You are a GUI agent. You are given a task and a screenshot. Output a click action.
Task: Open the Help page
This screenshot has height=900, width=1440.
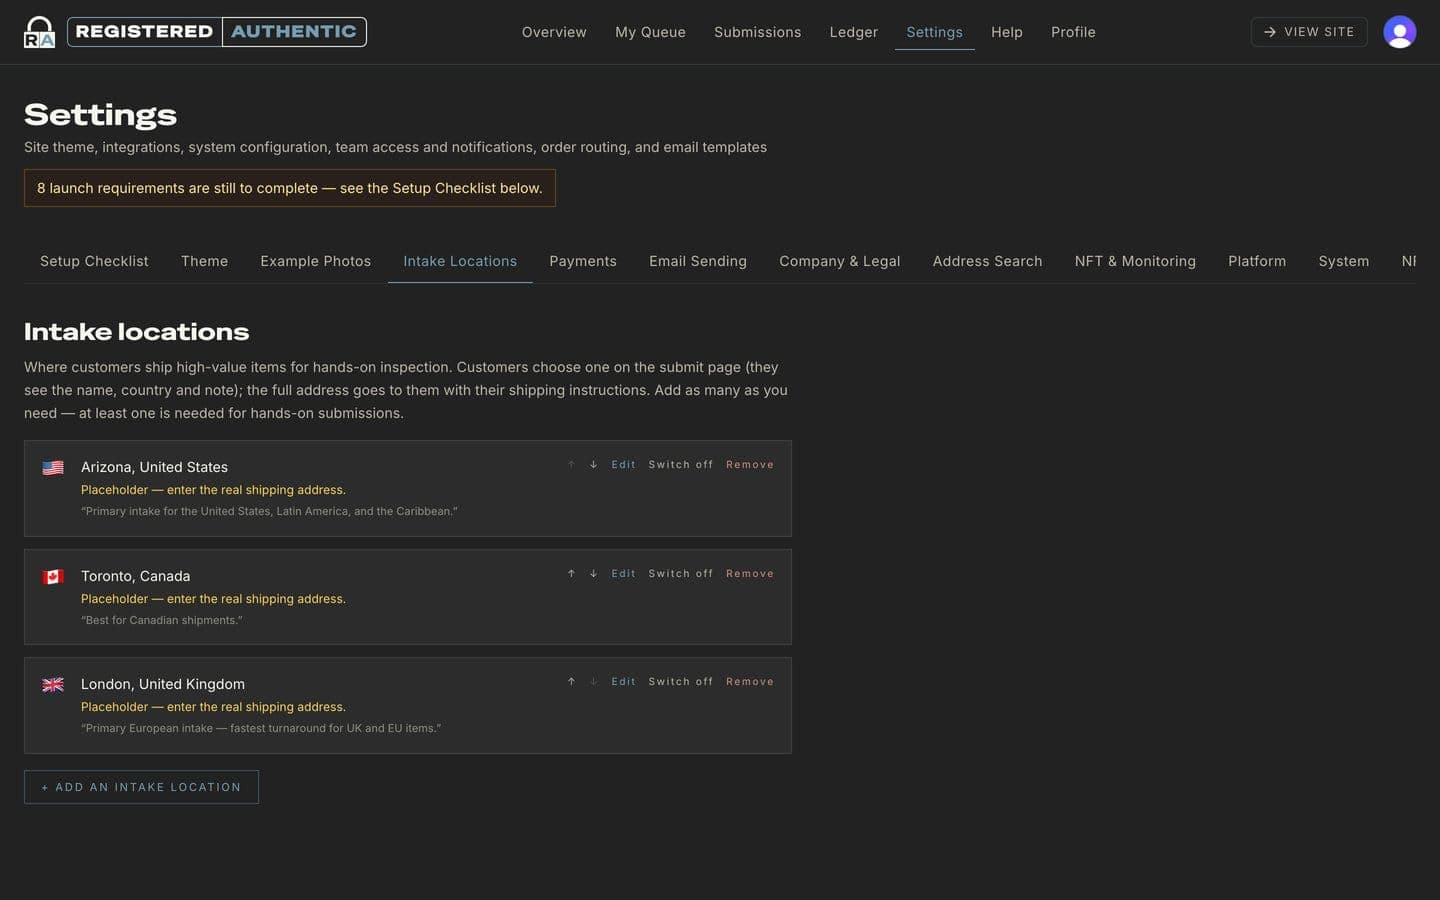(x=1007, y=32)
